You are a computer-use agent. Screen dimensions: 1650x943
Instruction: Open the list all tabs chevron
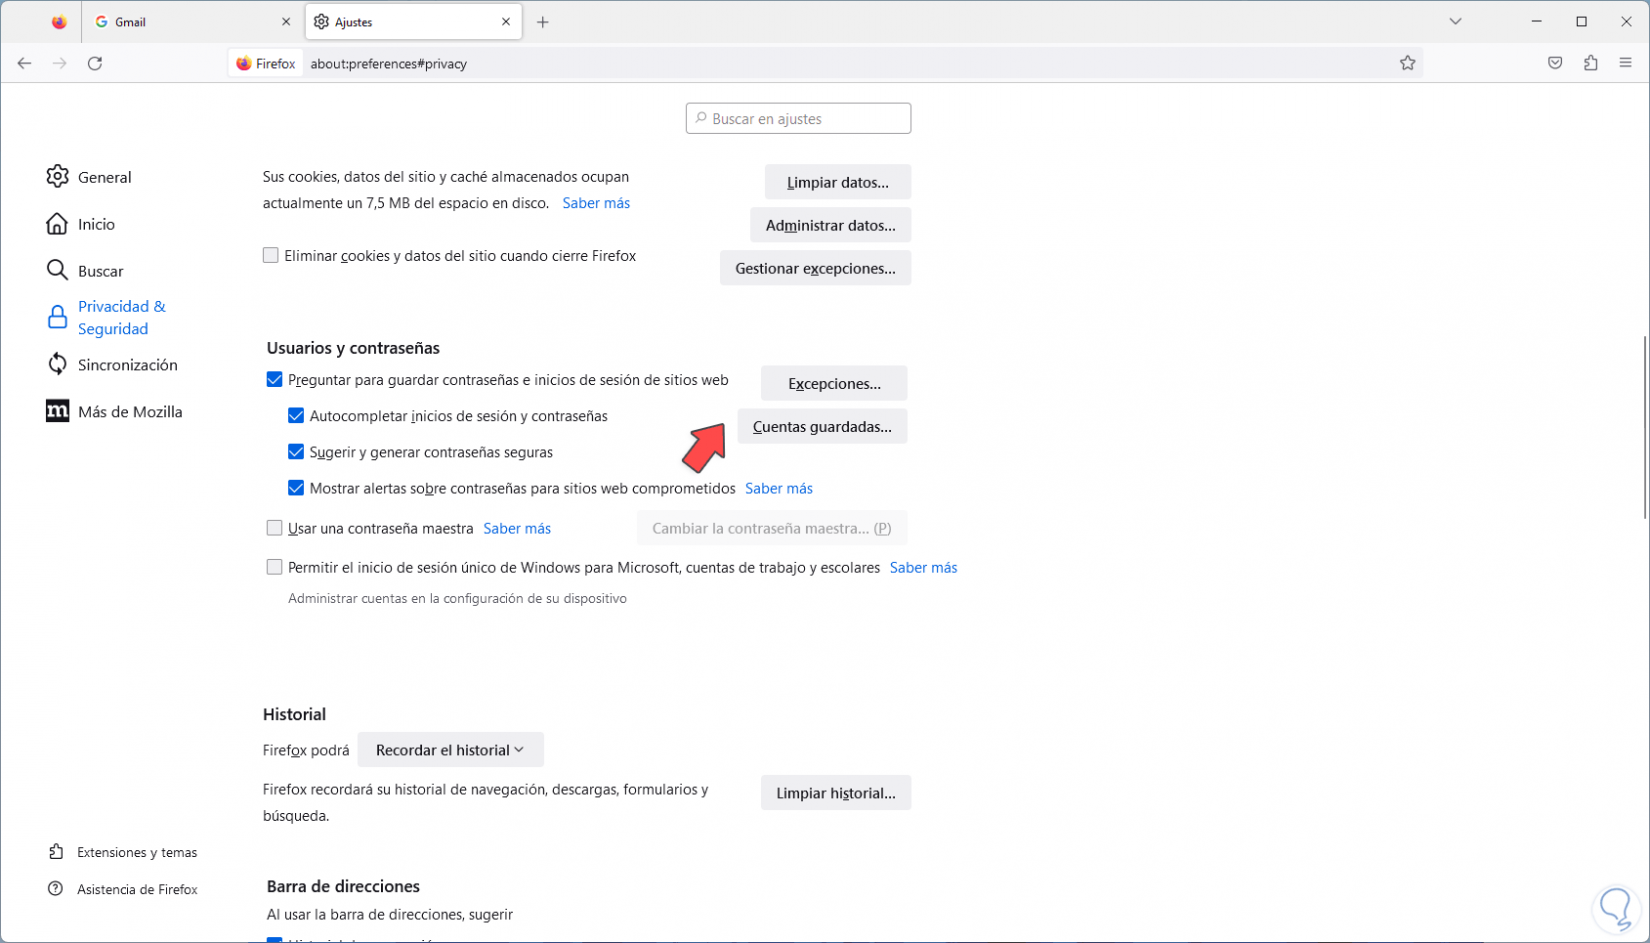pyautogui.click(x=1455, y=22)
